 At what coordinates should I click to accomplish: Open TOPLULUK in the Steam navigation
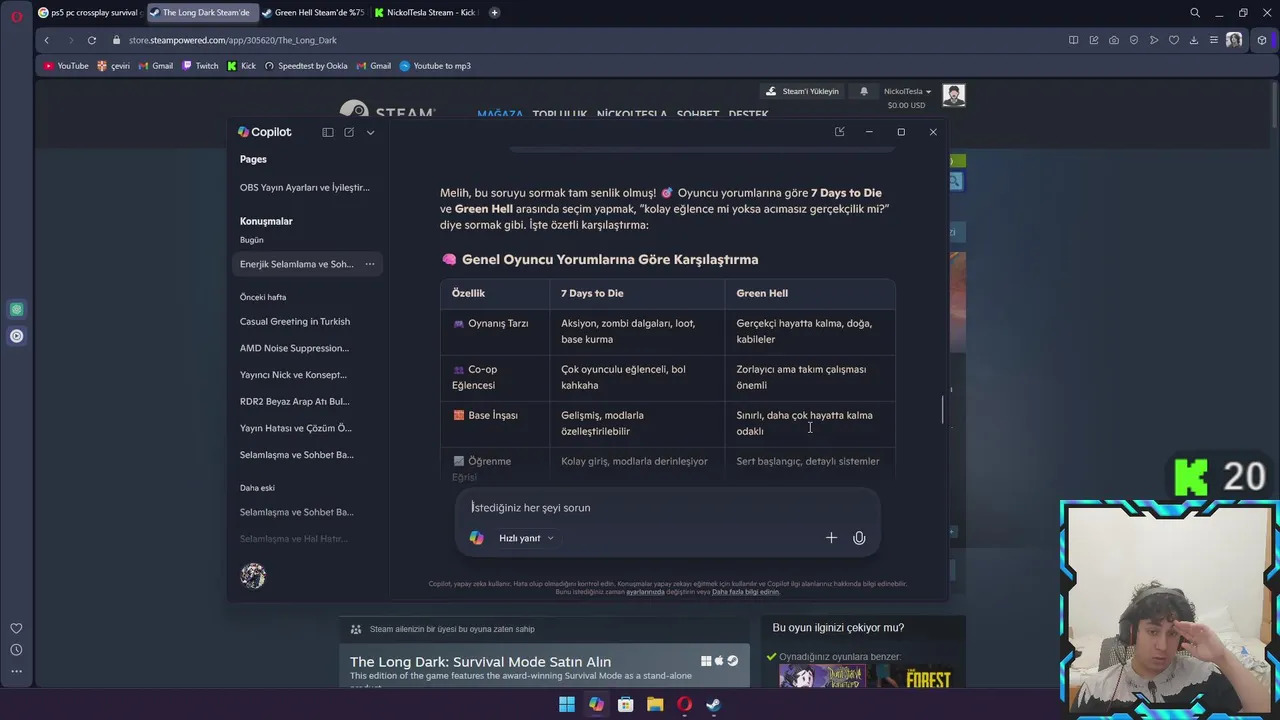560,114
